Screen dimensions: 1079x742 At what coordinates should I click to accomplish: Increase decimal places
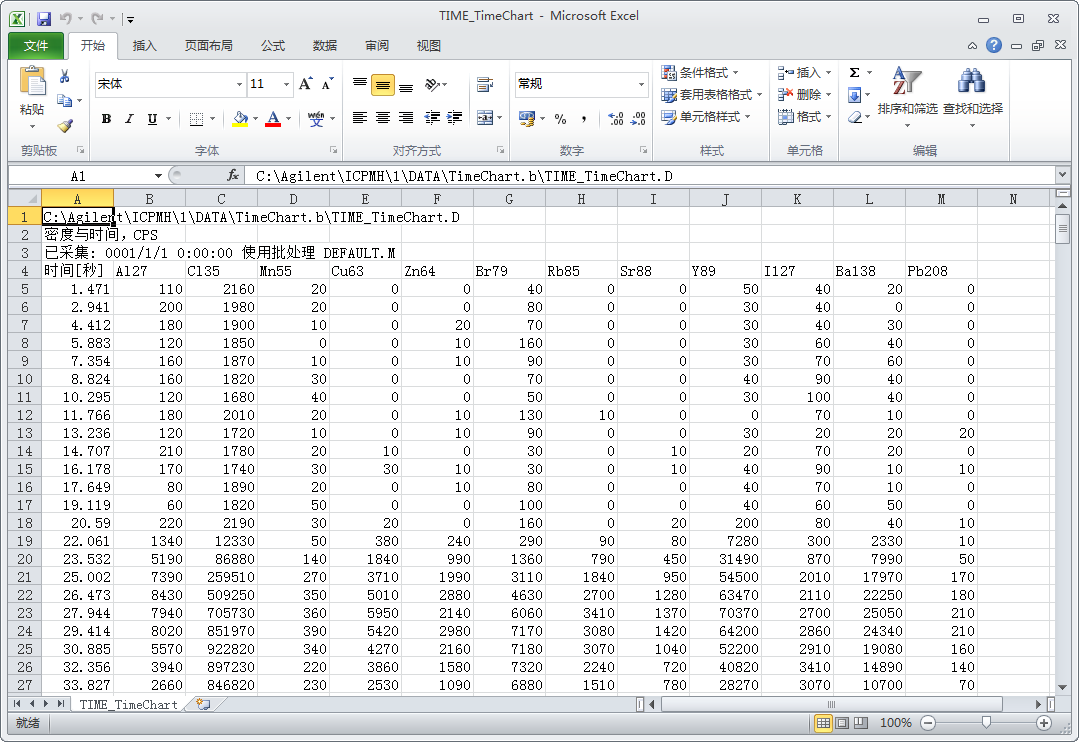(x=616, y=118)
